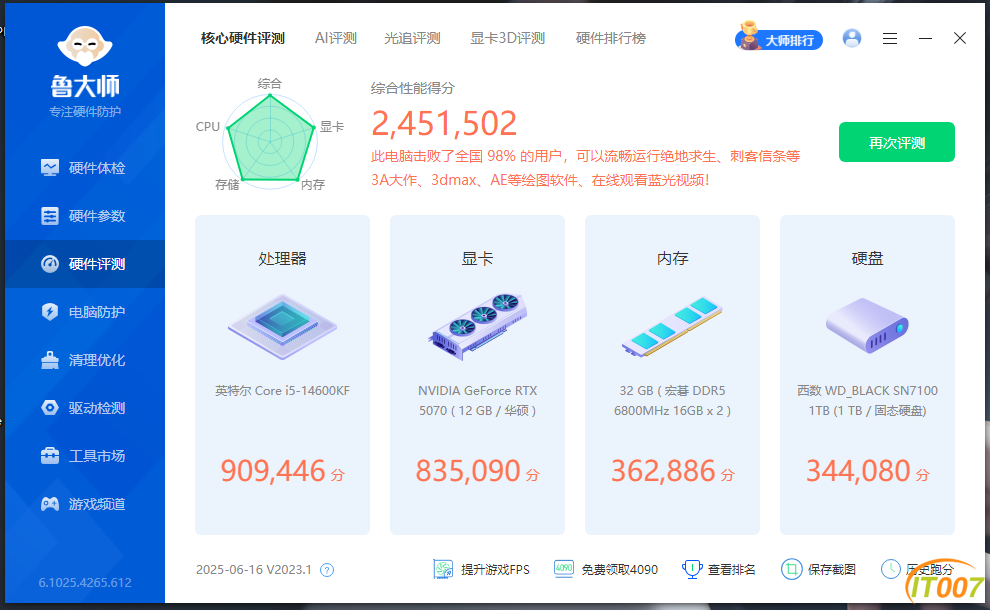Close the 鲁大师 window

(960, 39)
